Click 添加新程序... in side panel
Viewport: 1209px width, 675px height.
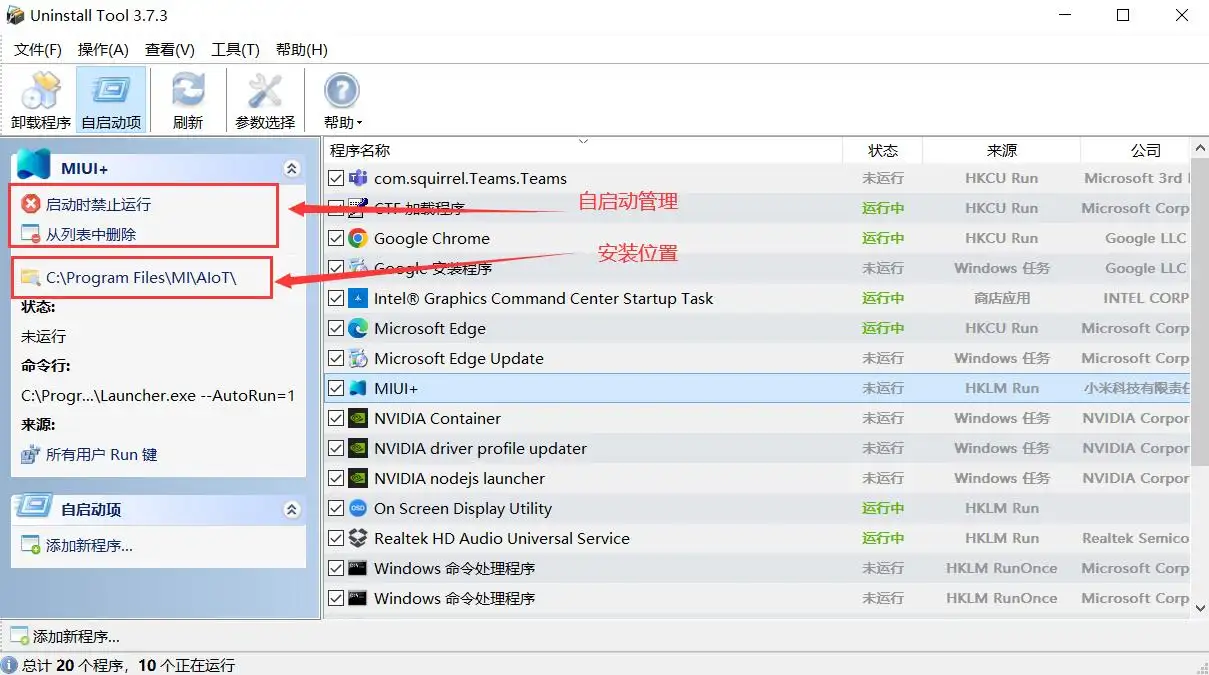click(x=89, y=546)
